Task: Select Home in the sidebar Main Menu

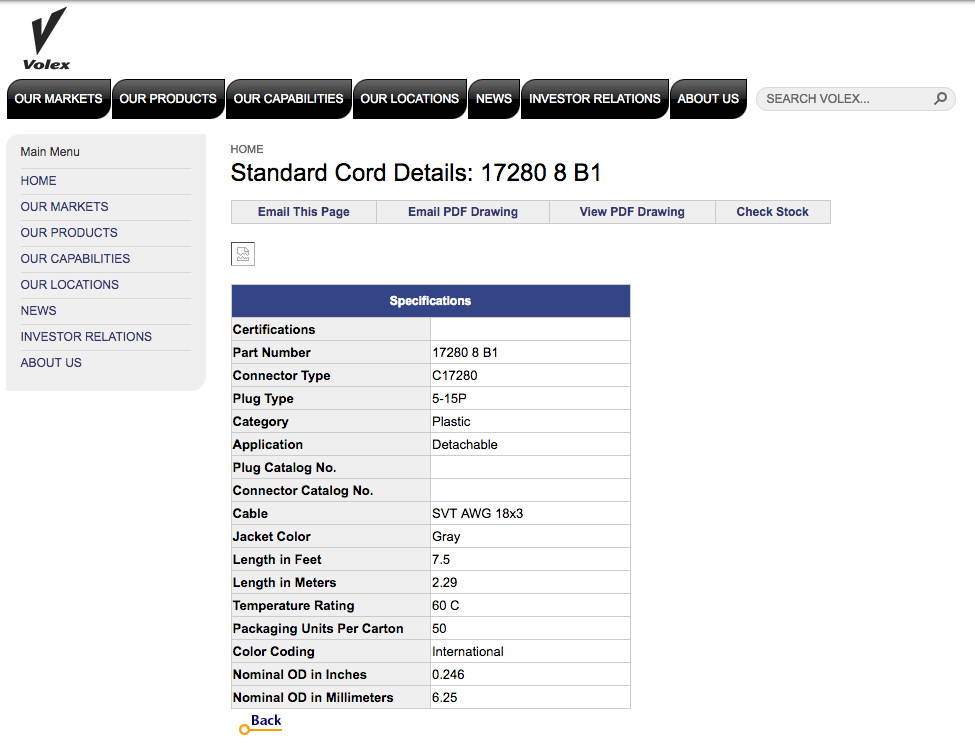Action: click(x=39, y=181)
